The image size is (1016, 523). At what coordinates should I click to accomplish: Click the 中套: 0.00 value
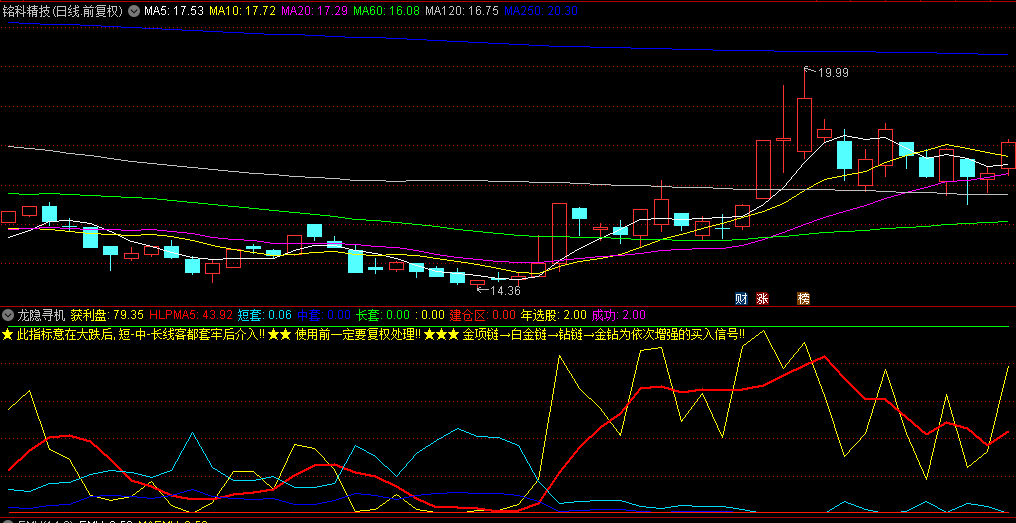point(323,316)
